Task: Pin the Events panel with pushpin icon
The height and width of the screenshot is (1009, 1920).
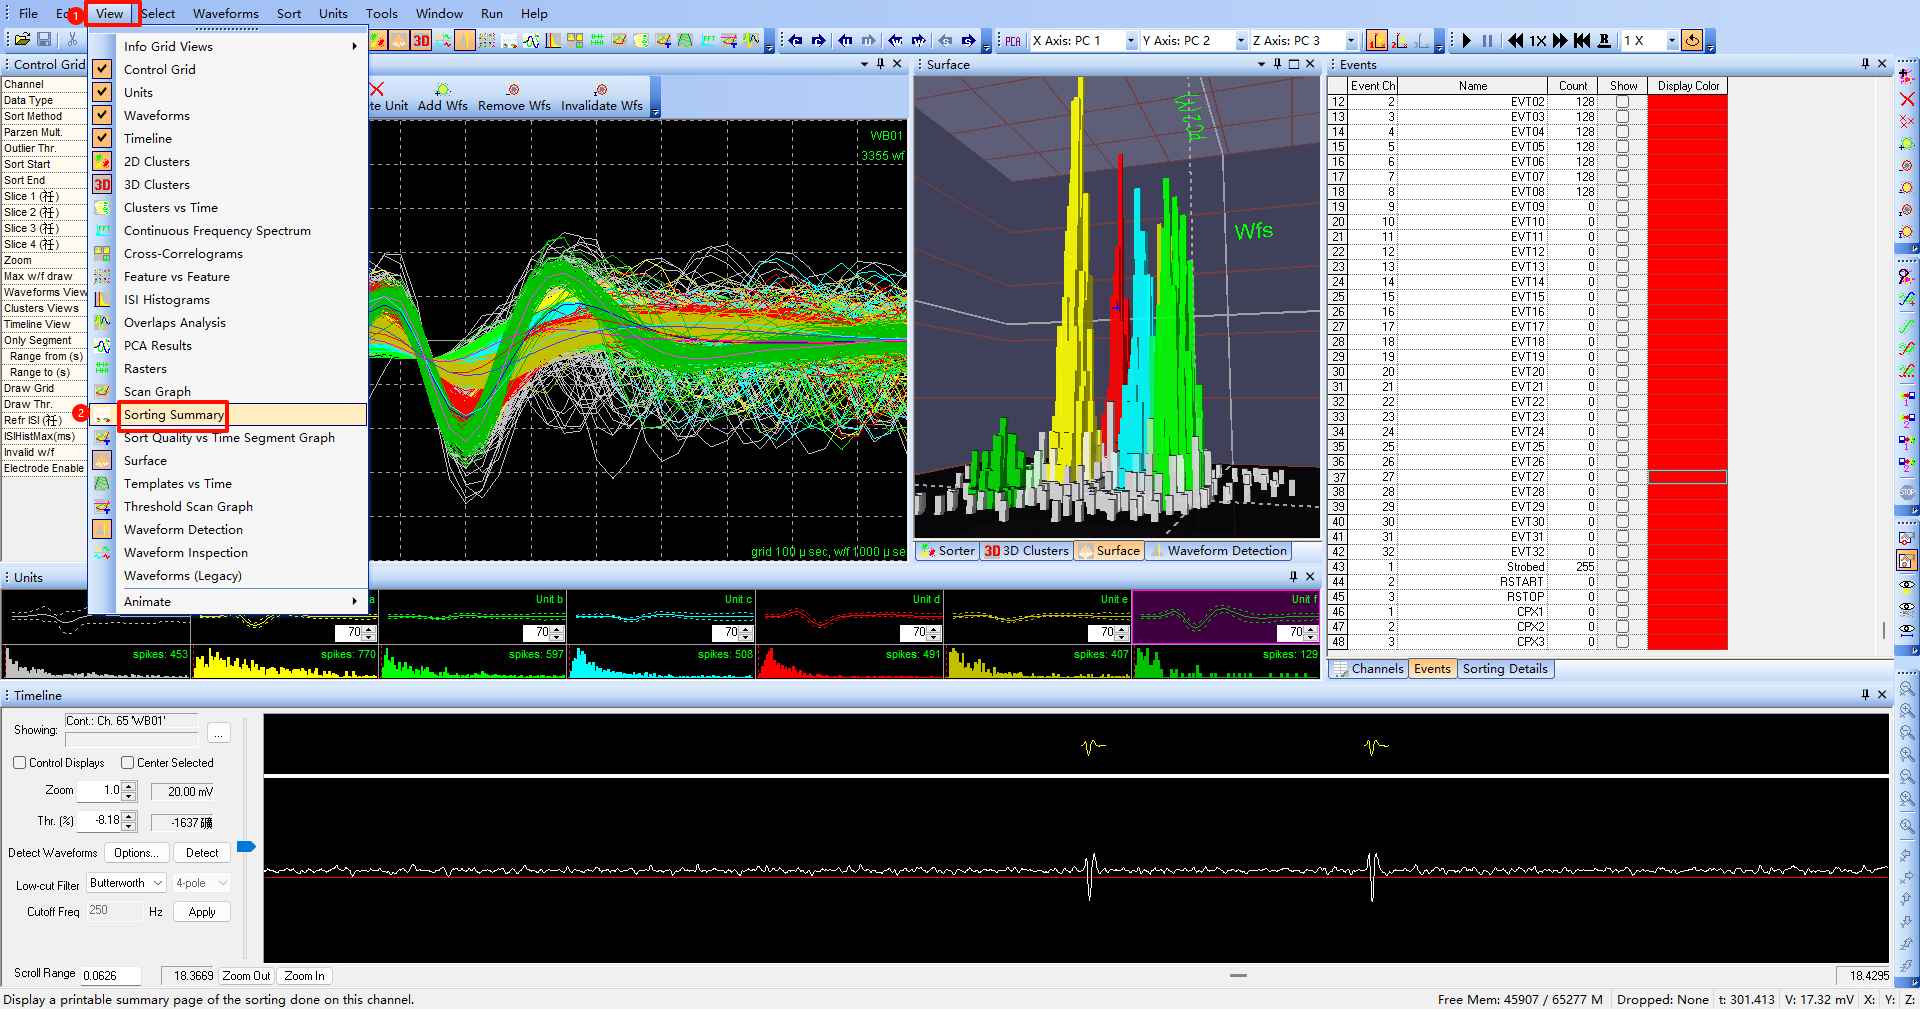Action: 1865,64
